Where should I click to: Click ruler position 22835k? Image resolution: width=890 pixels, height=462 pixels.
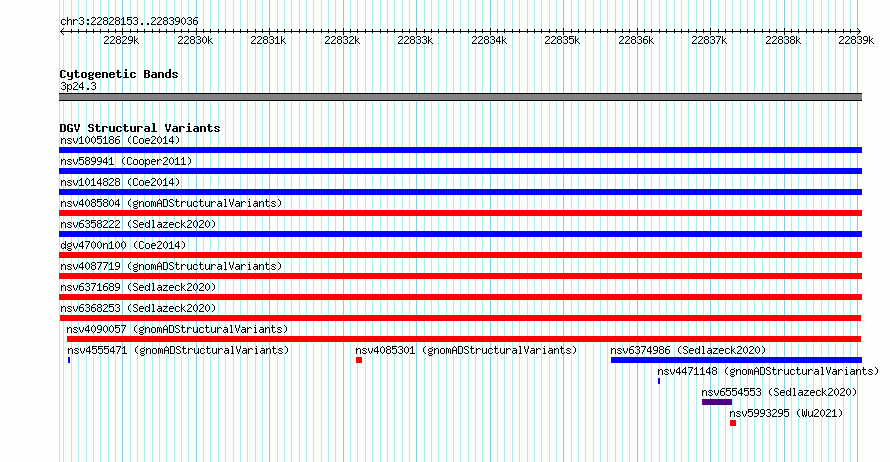562,40
